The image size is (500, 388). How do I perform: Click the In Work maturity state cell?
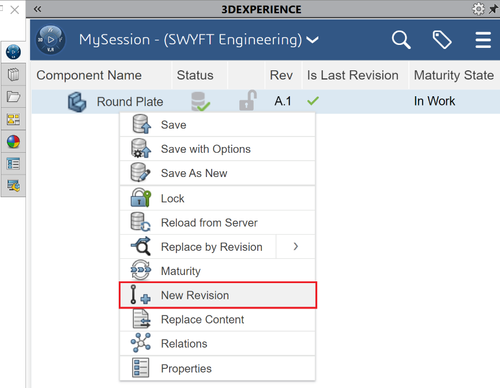click(434, 101)
